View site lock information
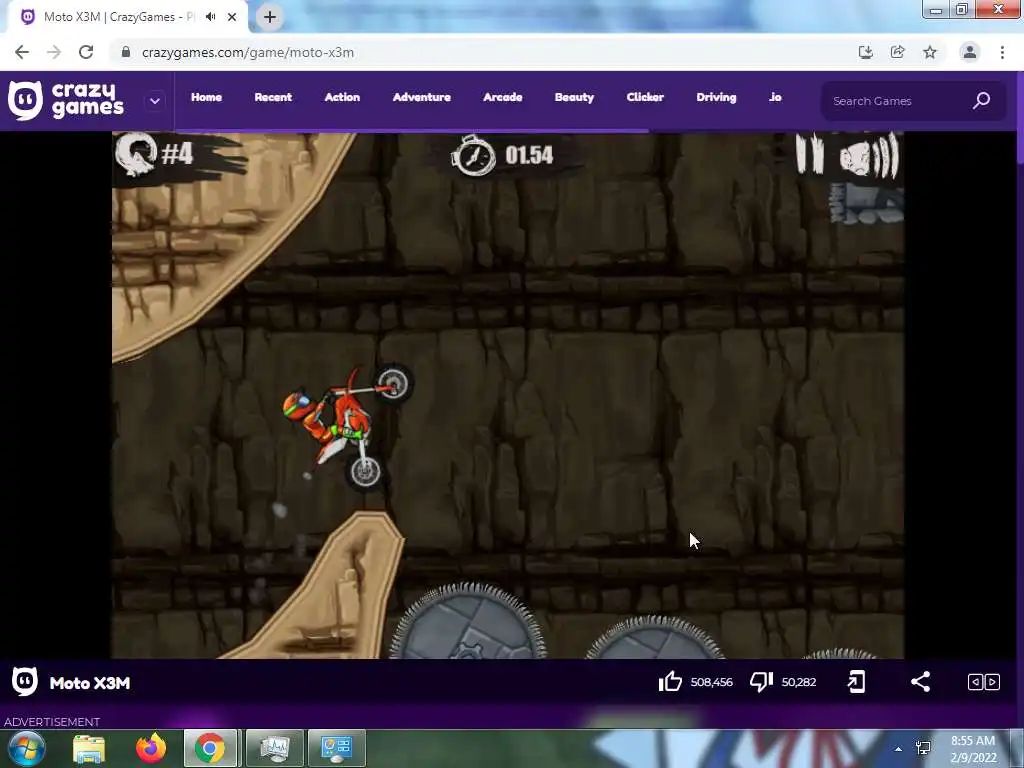This screenshot has width=1024, height=768. (x=125, y=52)
